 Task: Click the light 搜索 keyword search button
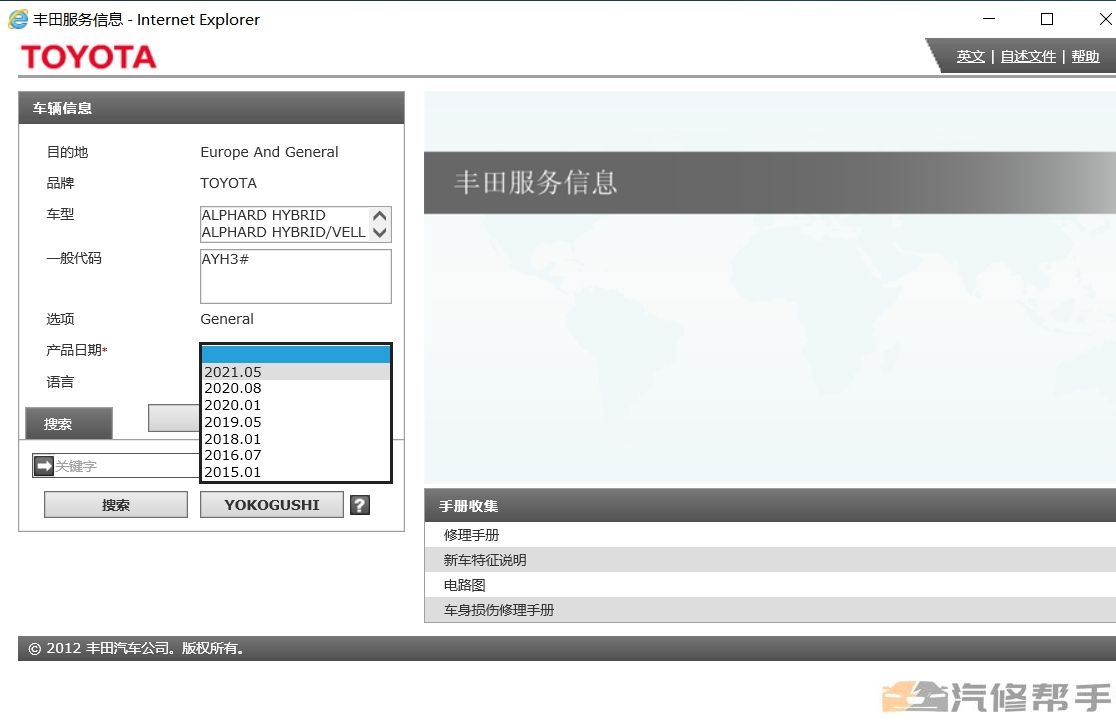point(115,505)
